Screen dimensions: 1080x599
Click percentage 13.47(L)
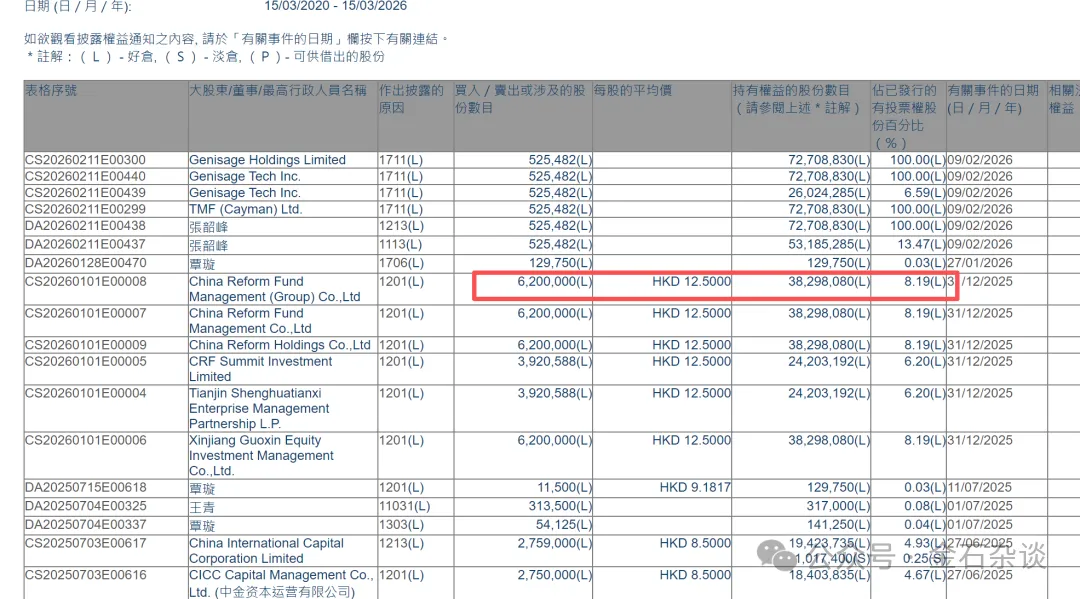(x=921, y=244)
